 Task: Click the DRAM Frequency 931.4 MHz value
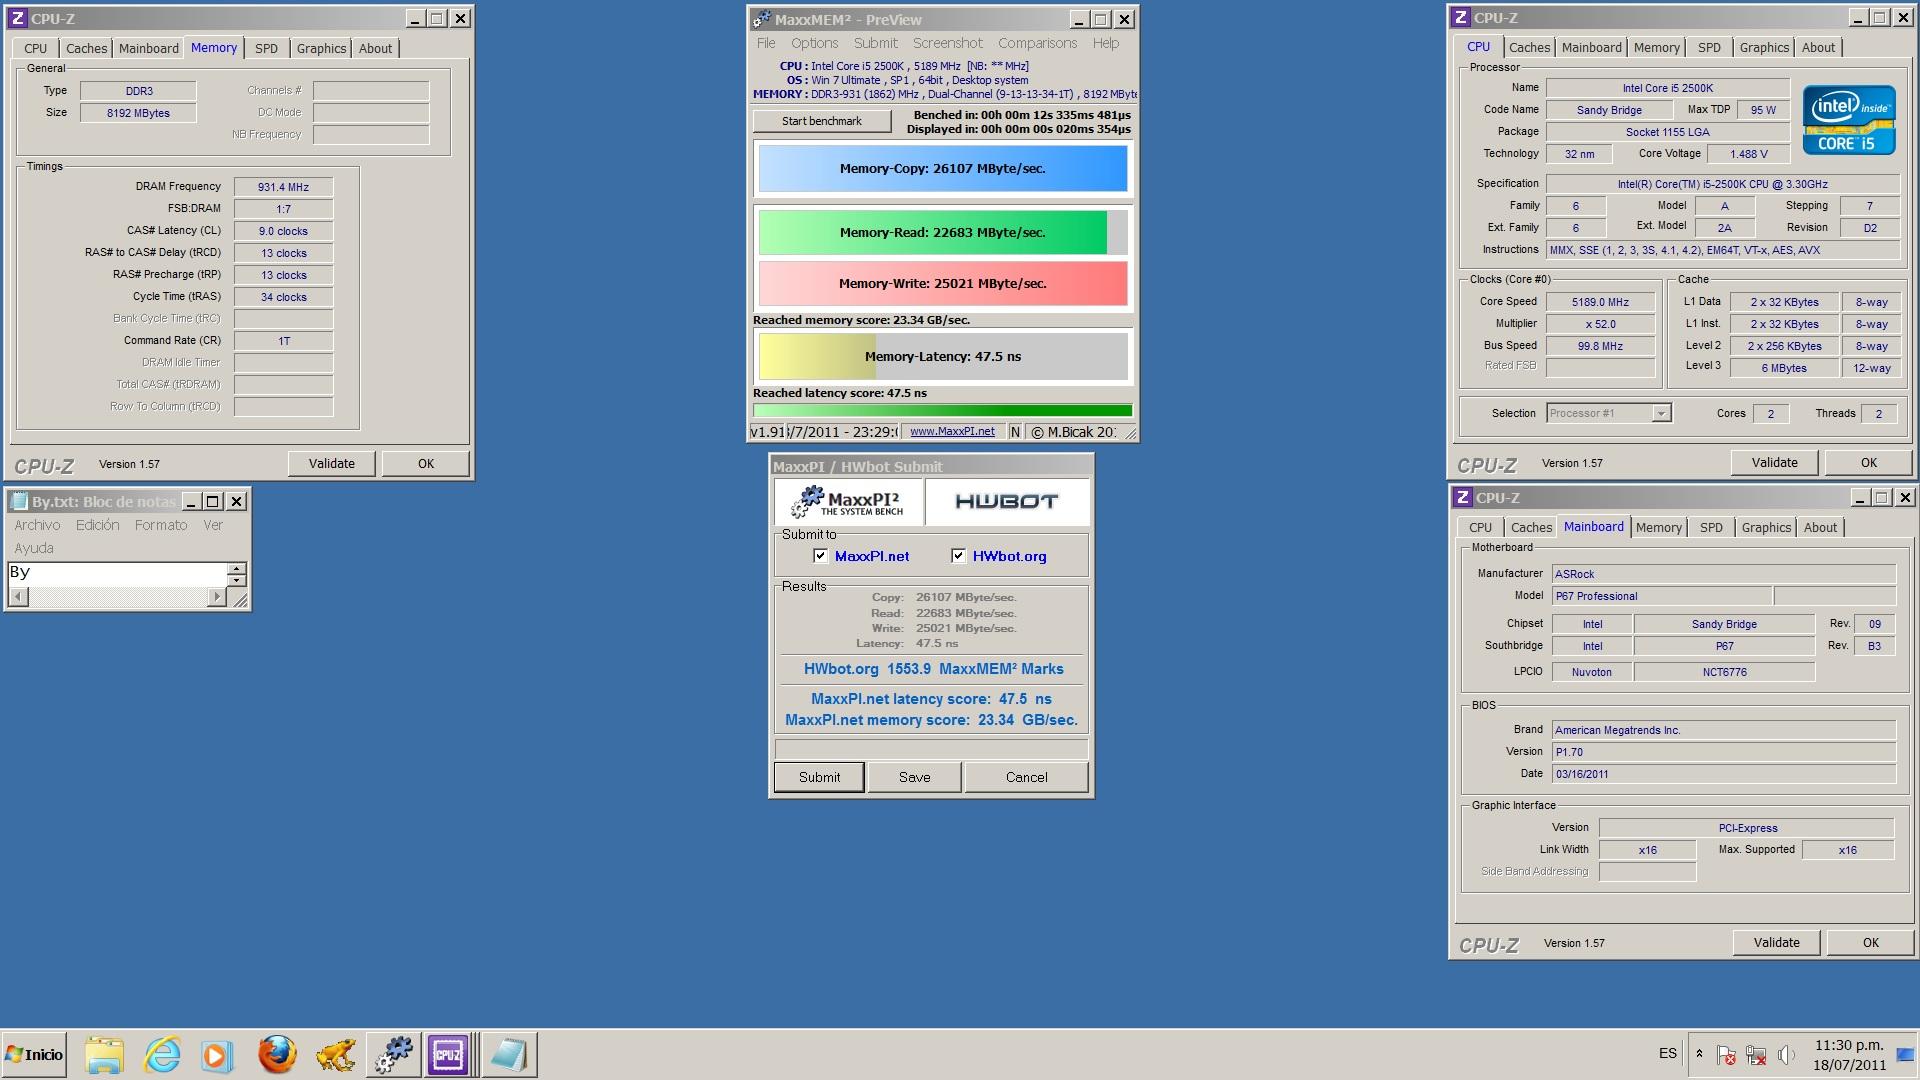[283, 187]
